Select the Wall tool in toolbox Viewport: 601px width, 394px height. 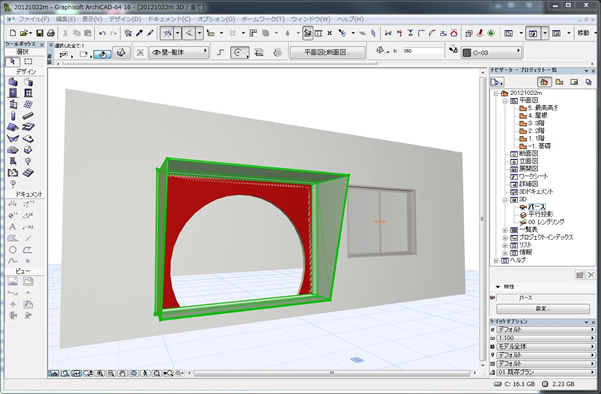coord(13,82)
